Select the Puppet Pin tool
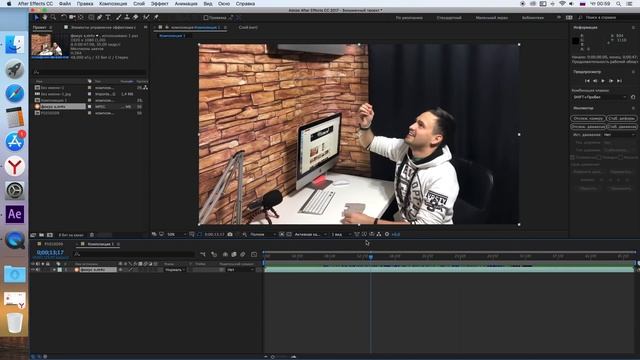Screen dimensions: 640x360 [x=156, y=18]
